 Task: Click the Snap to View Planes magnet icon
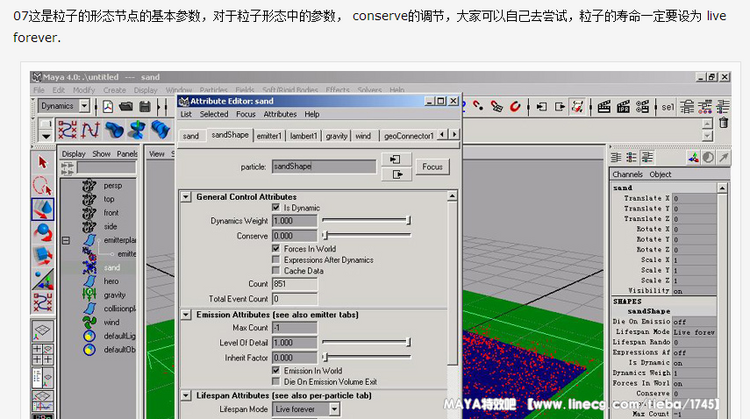(x=497, y=106)
